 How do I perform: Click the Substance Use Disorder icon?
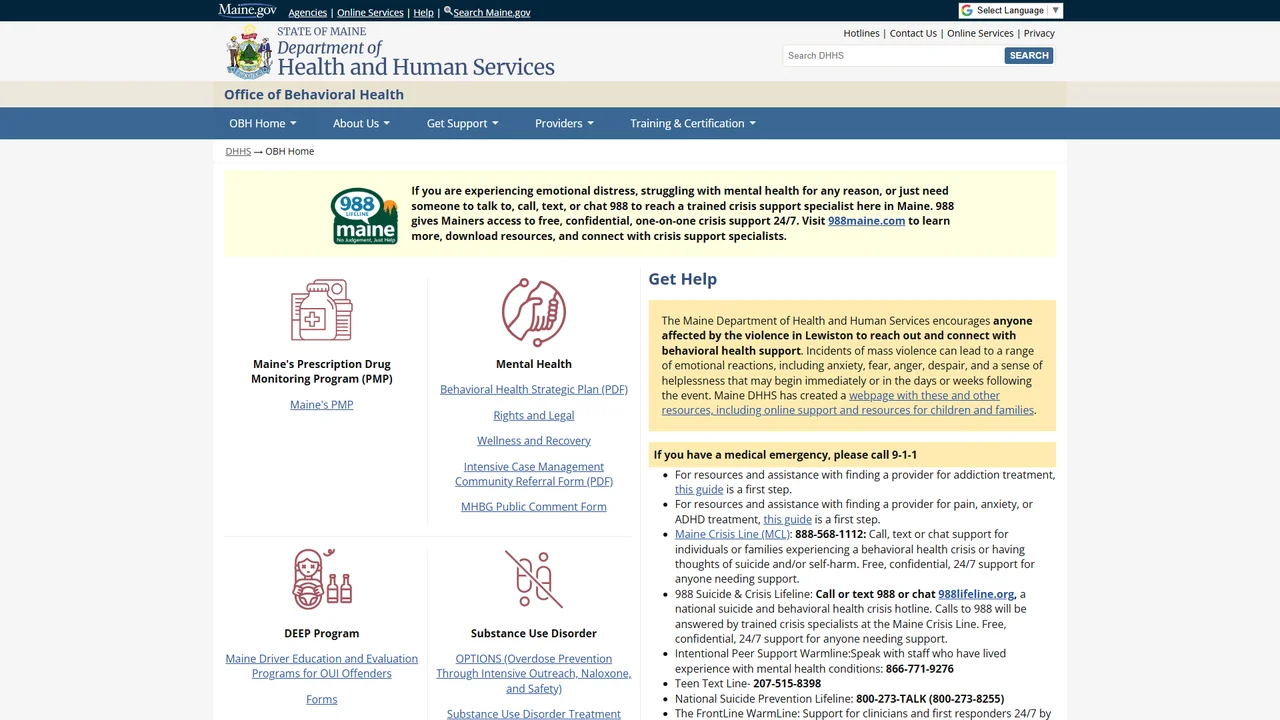click(534, 579)
